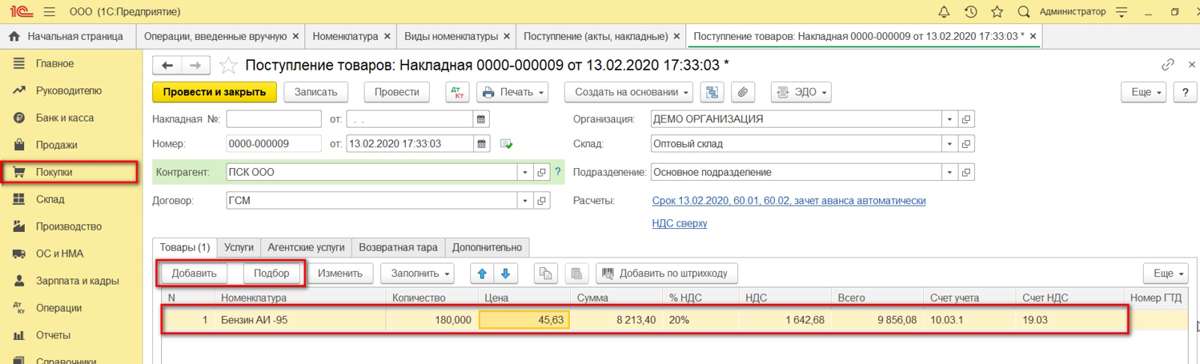Open the main hamburger menu

pyautogui.click(x=50, y=11)
